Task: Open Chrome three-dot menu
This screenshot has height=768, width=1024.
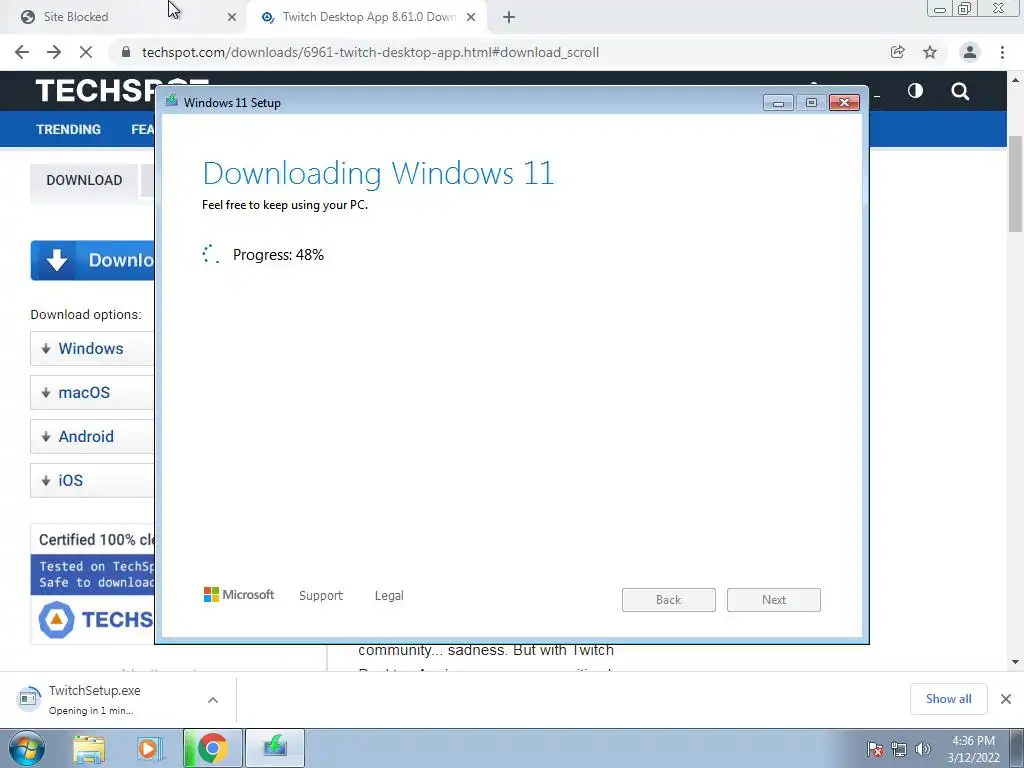Action: click(1002, 52)
